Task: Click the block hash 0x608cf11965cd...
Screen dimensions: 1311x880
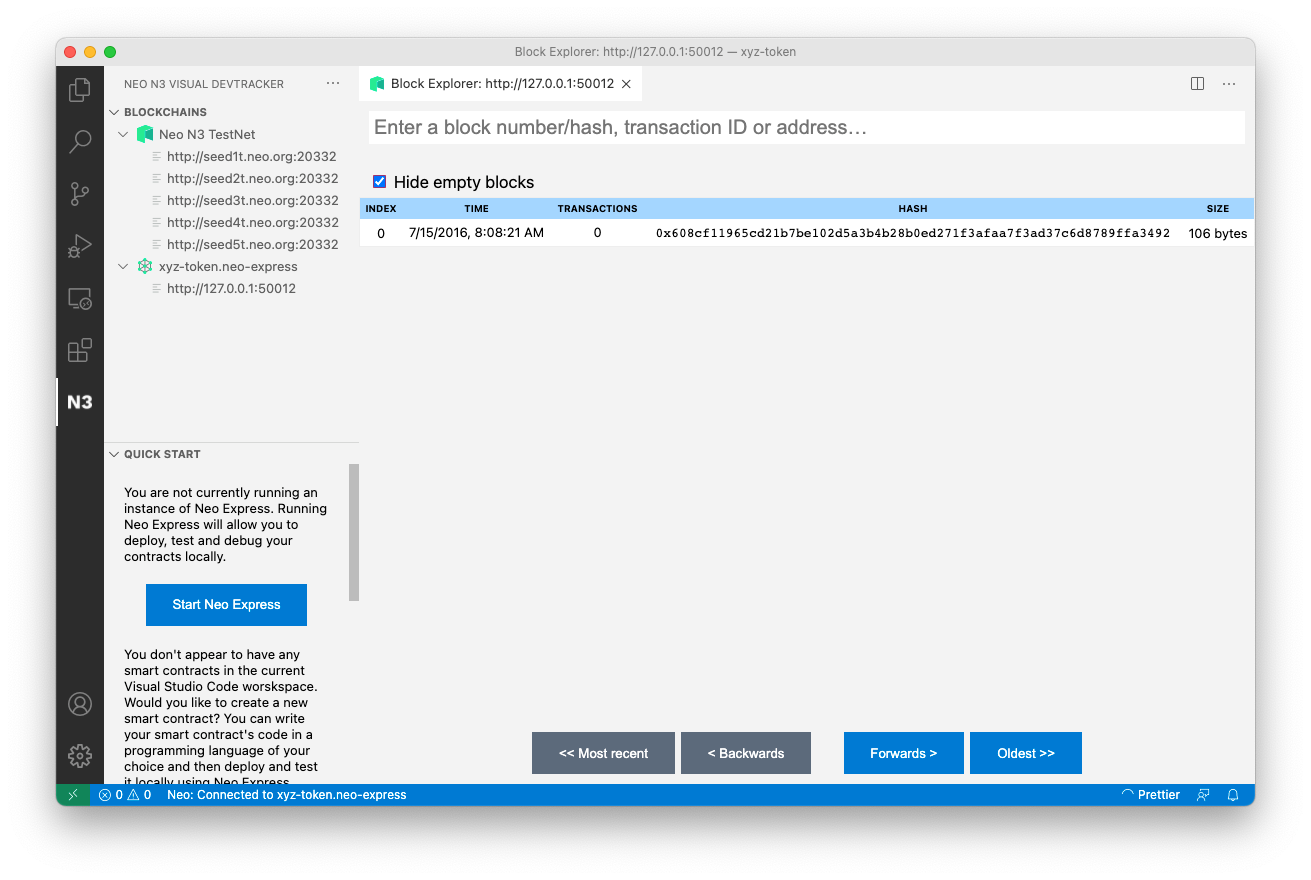Action: (x=913, y=233)
